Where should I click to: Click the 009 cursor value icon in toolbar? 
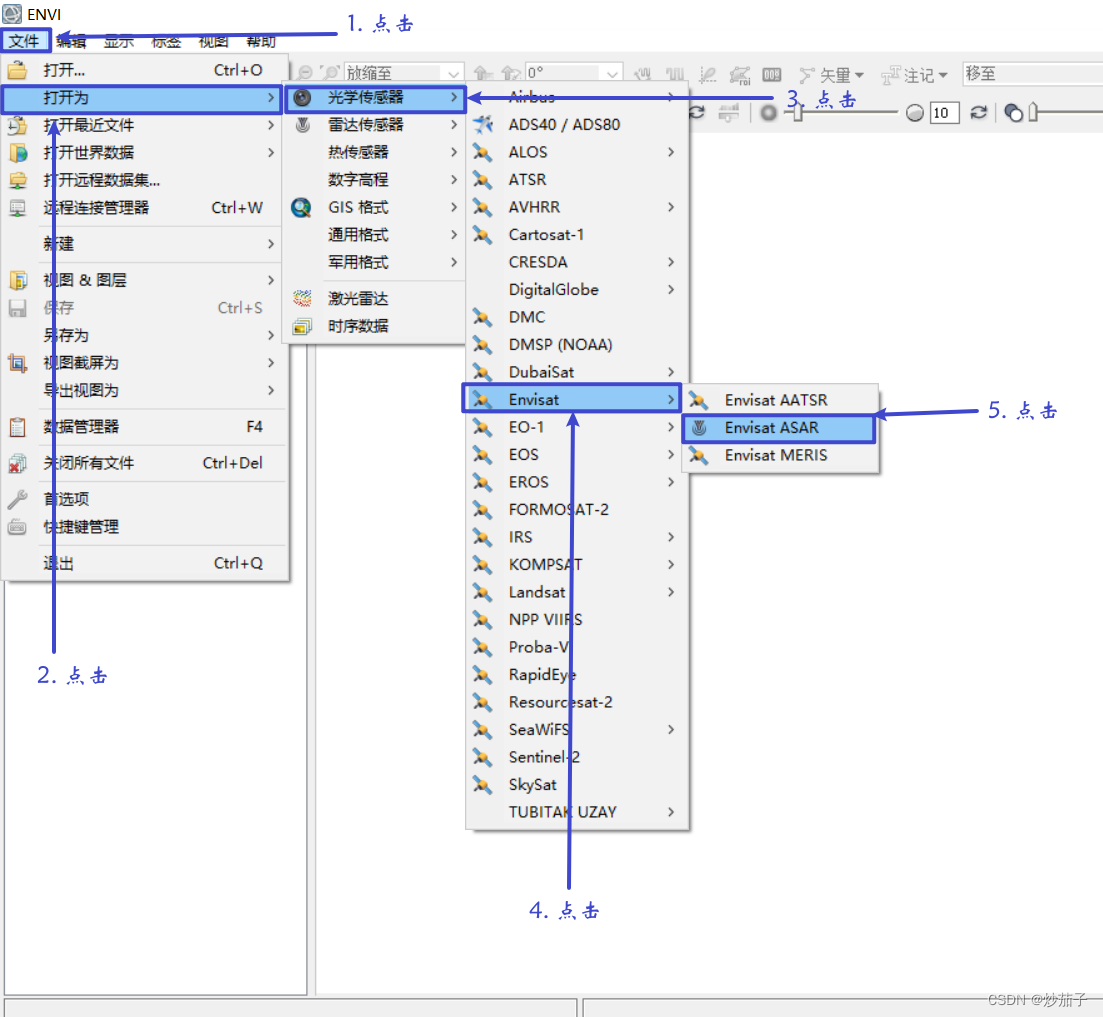(772, 74)
